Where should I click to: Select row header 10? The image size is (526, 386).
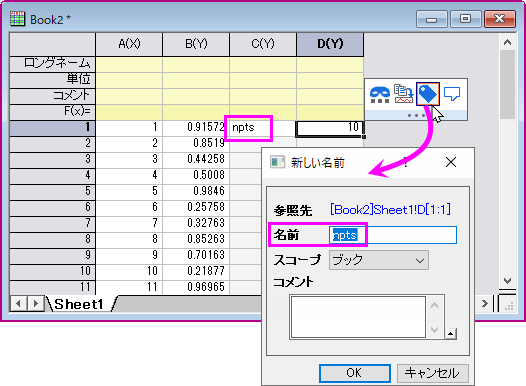53,271
